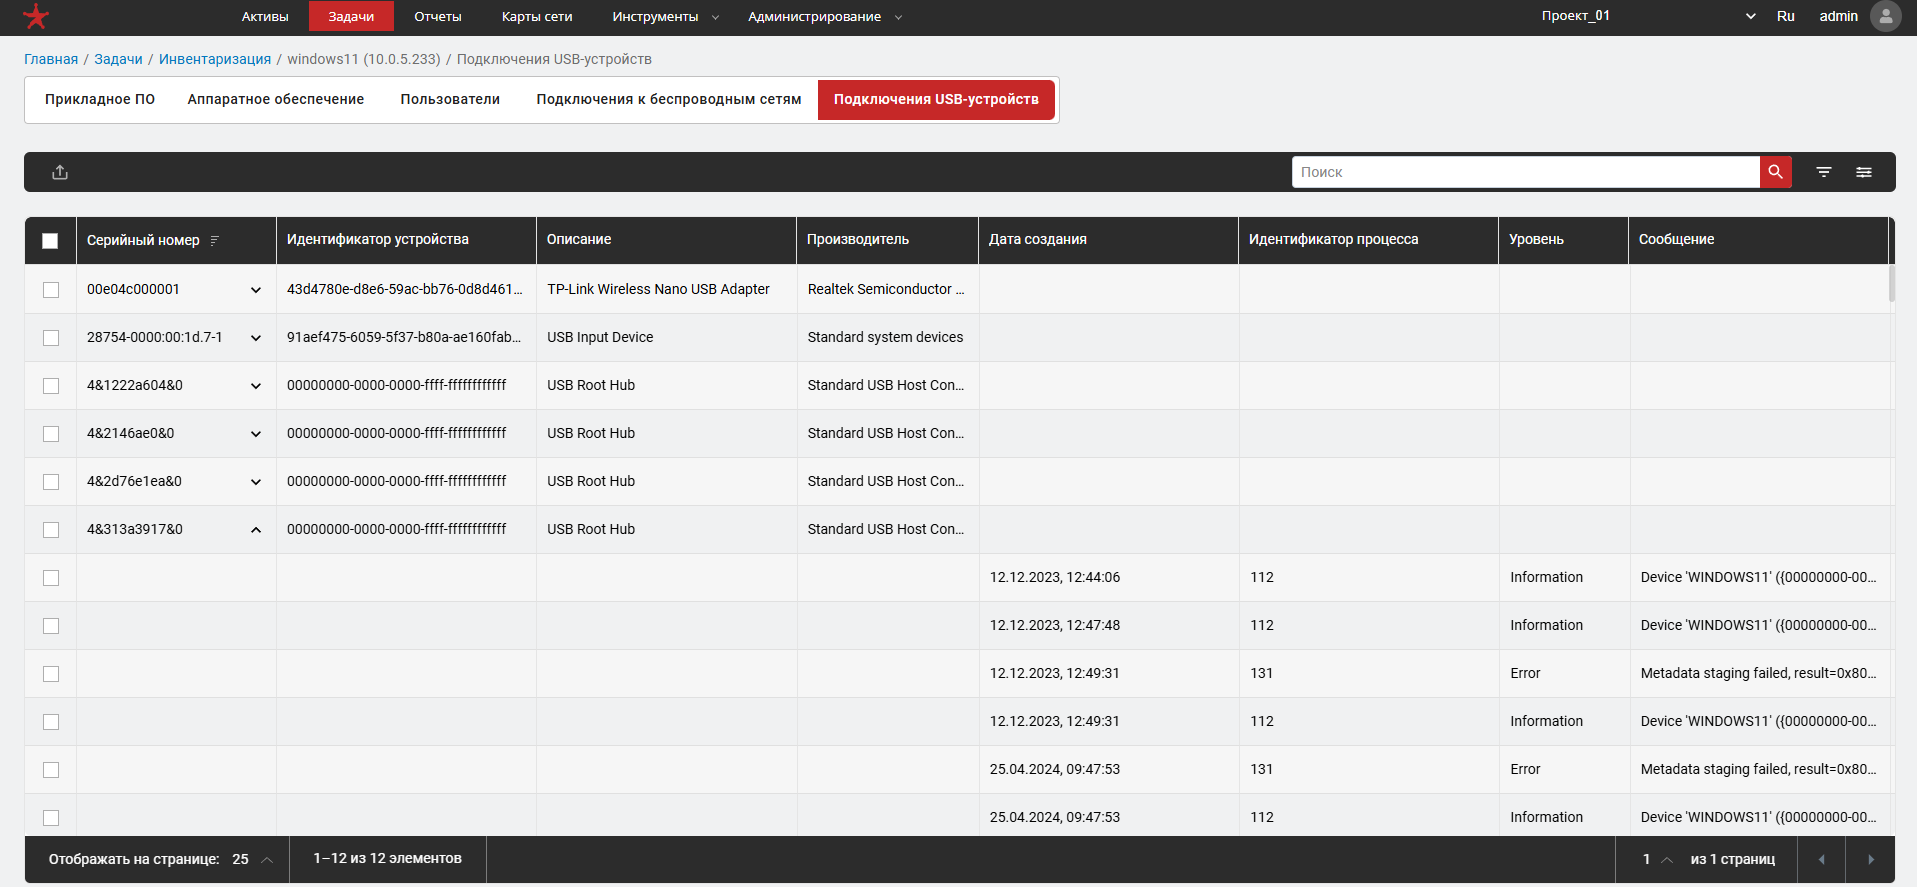Open the Активы menu
Image resolution: width=1917 pixels, height=887 pixels.
coord(265,16)
